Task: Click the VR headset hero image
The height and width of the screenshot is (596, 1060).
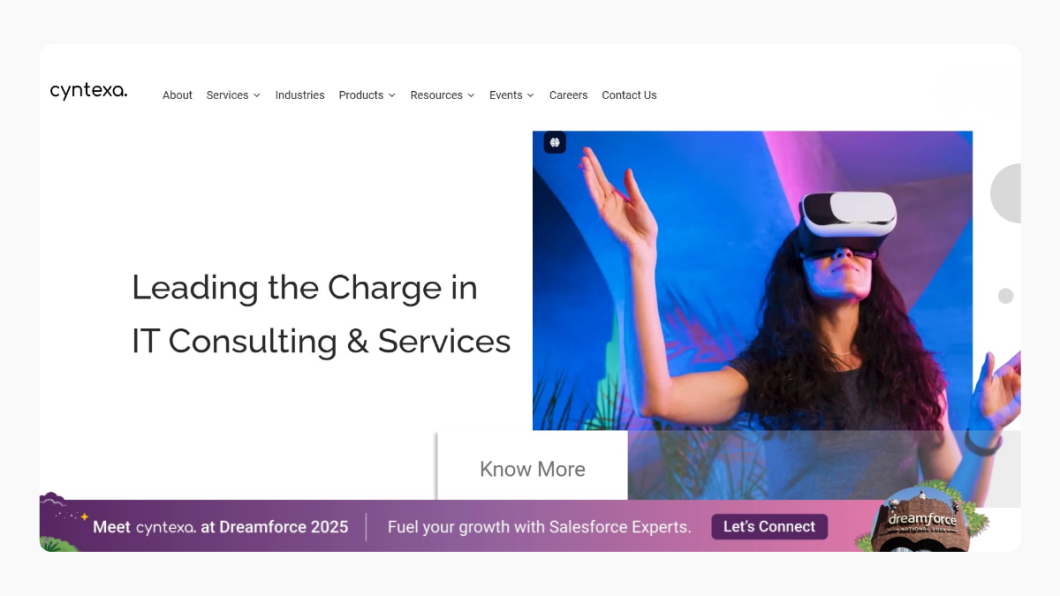Action: click(752, 280)
